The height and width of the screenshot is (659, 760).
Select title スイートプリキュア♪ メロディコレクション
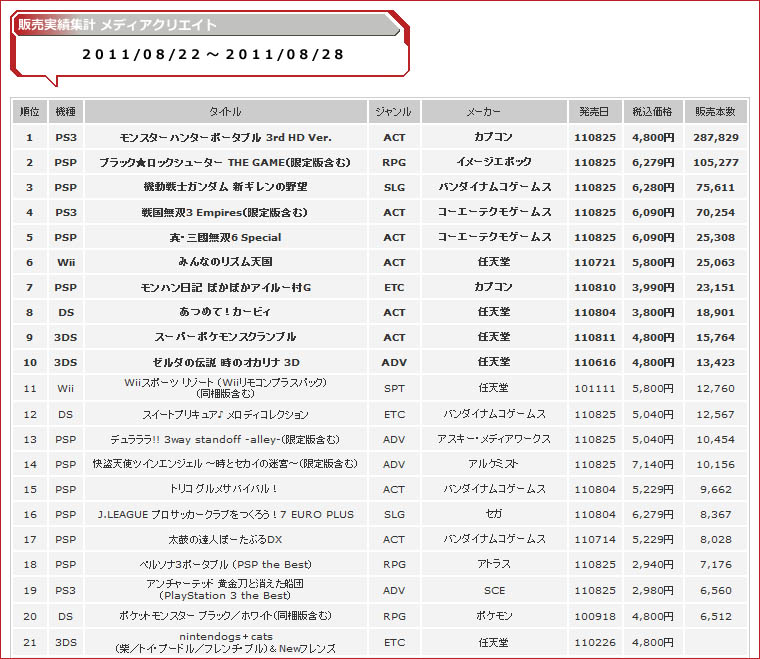pyautogui.click(x=225, y=414)
